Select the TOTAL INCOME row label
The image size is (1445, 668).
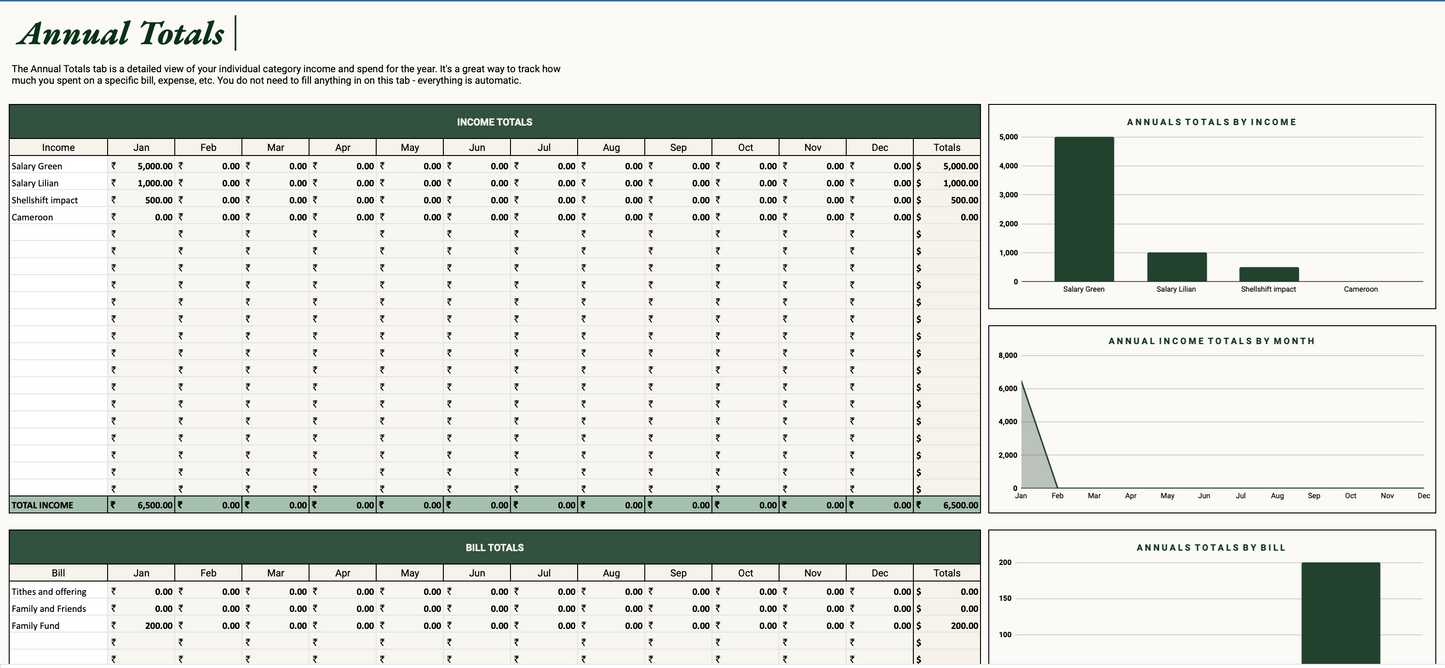(x=43, y=505)
